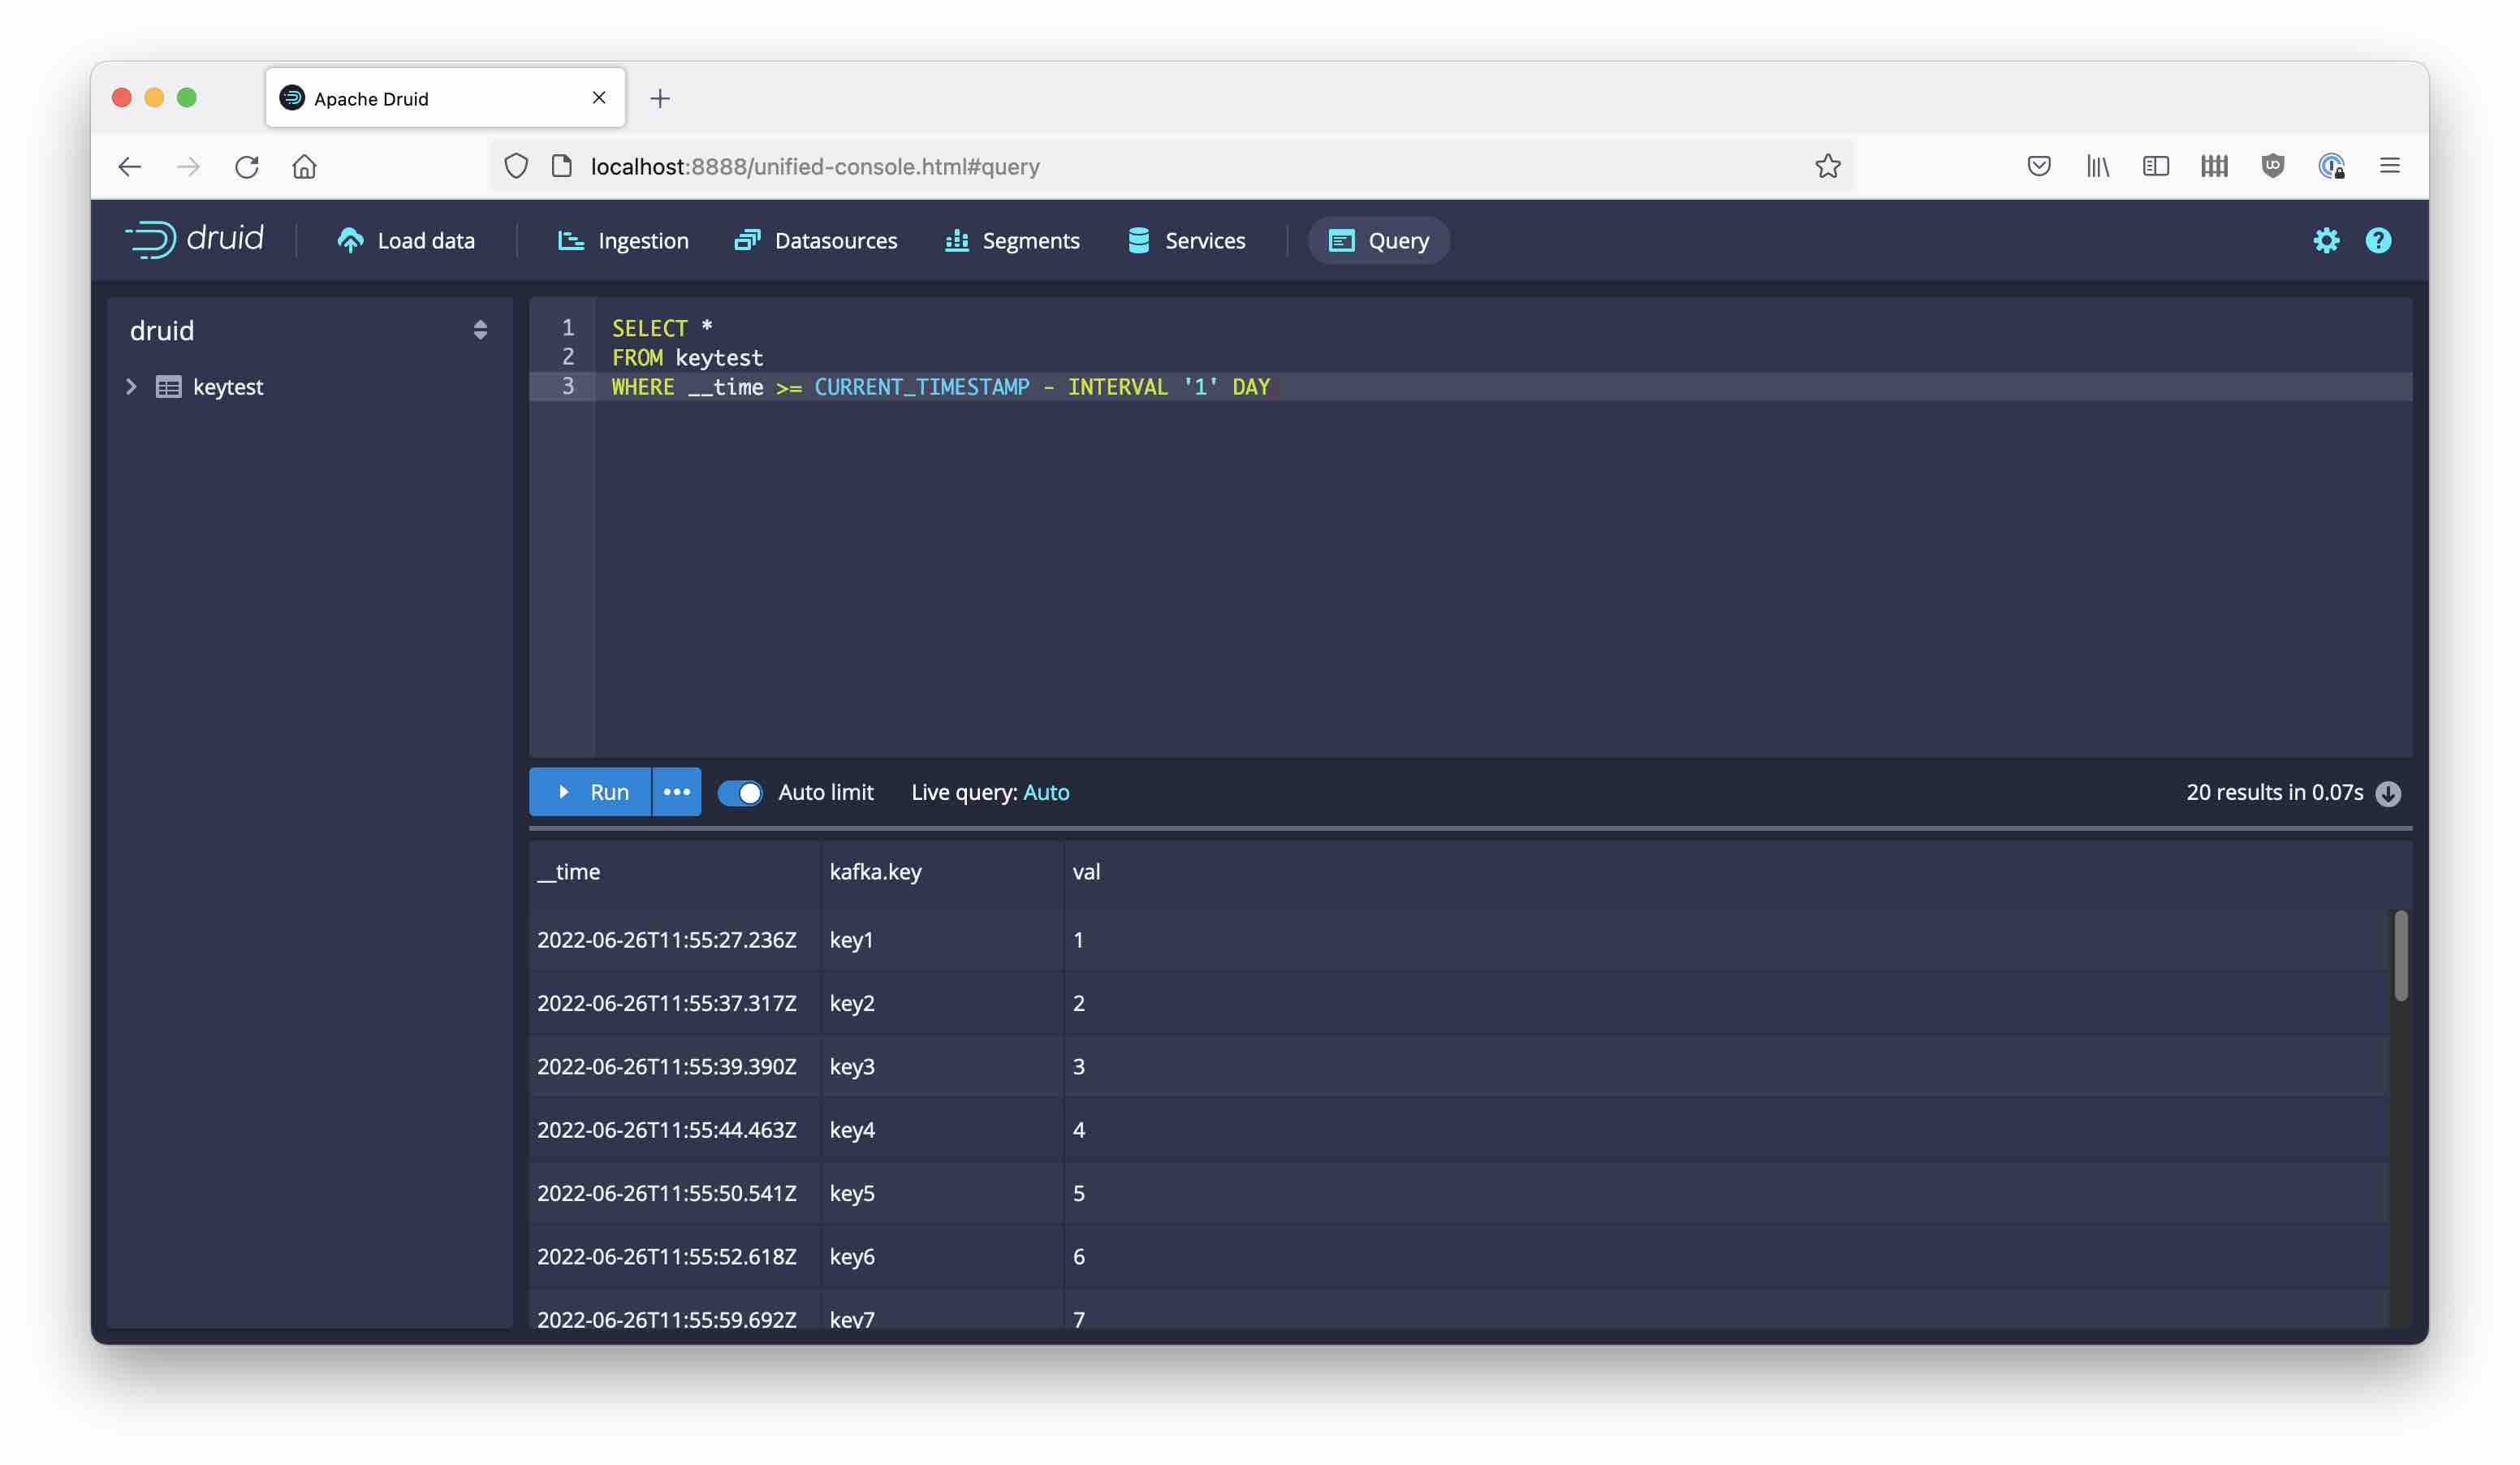Open the Run button's more options menu
This screenshot has height=1465, width=2520.
[x=677, y=792]
